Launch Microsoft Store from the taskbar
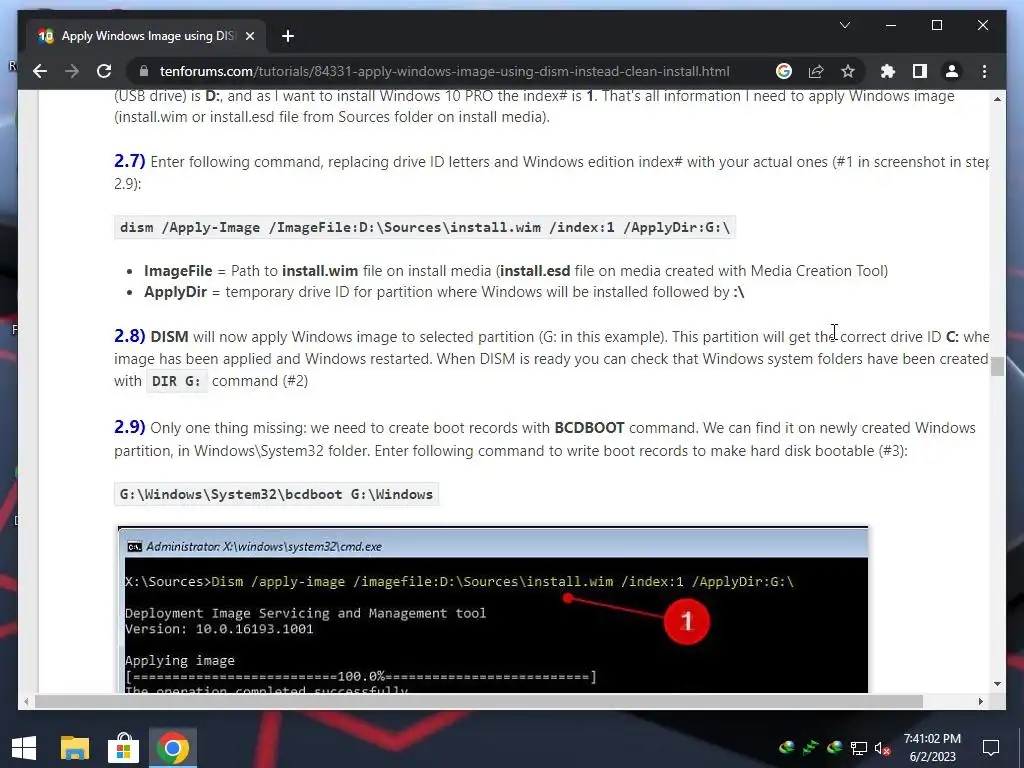1024x768 pixels. pos(123,748)
